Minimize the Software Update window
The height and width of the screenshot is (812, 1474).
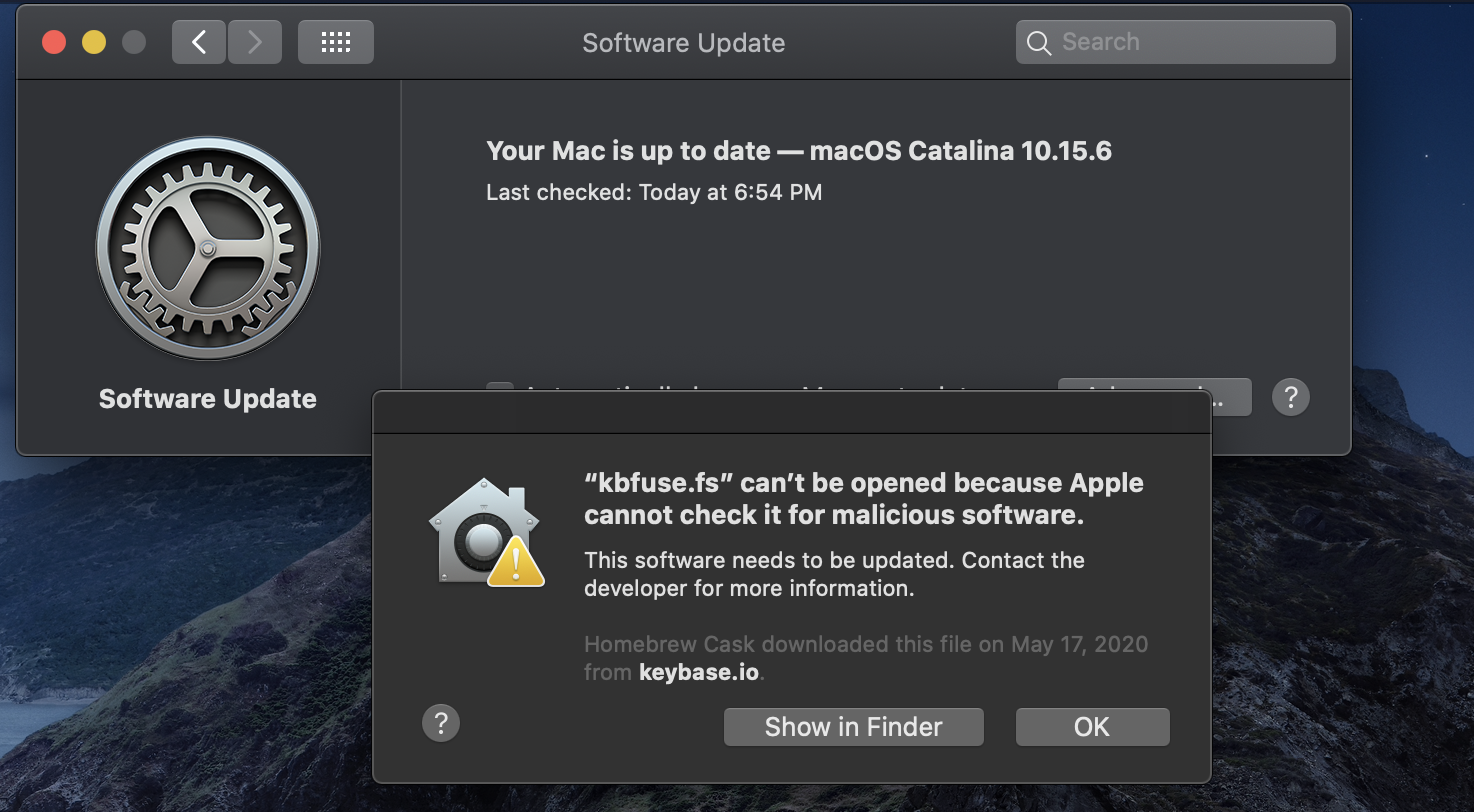[94, 42]
